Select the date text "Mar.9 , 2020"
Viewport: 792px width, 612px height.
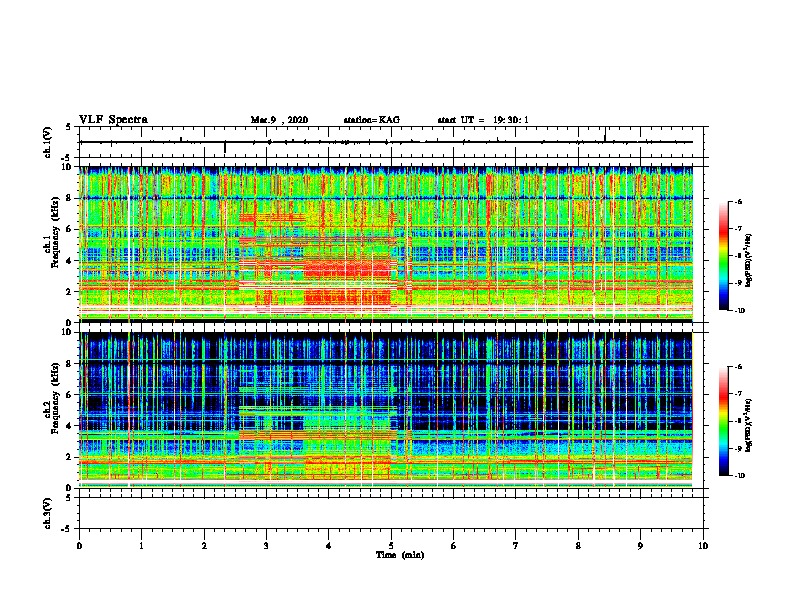[279, 120]
